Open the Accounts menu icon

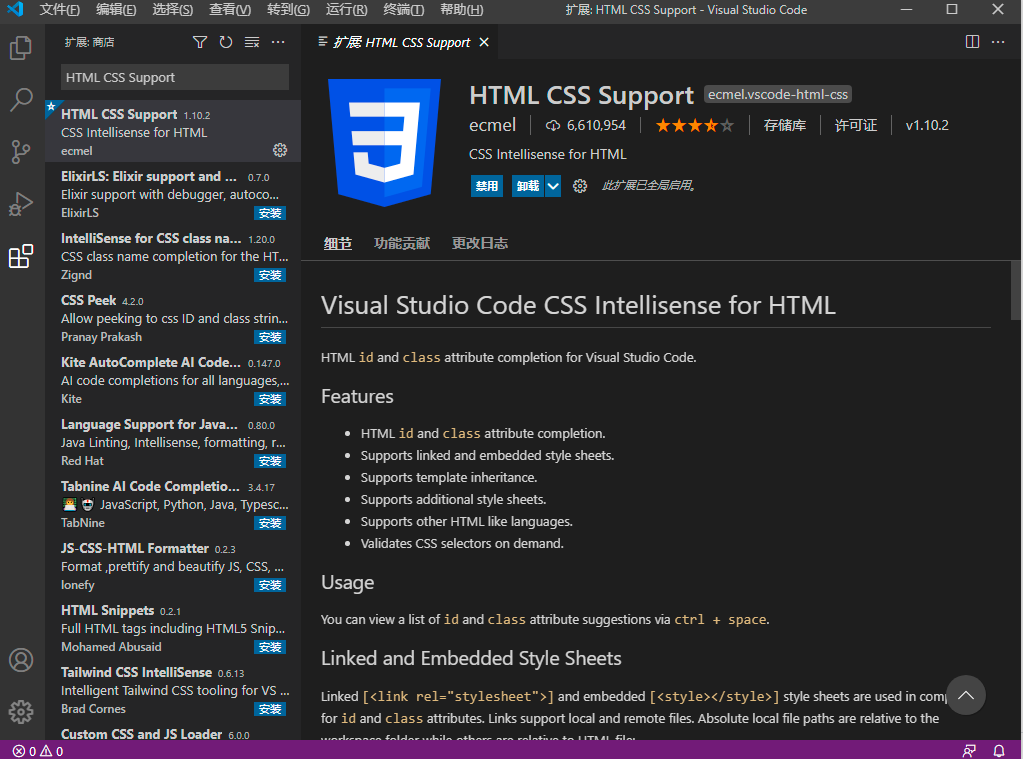[x=21, y=660]
